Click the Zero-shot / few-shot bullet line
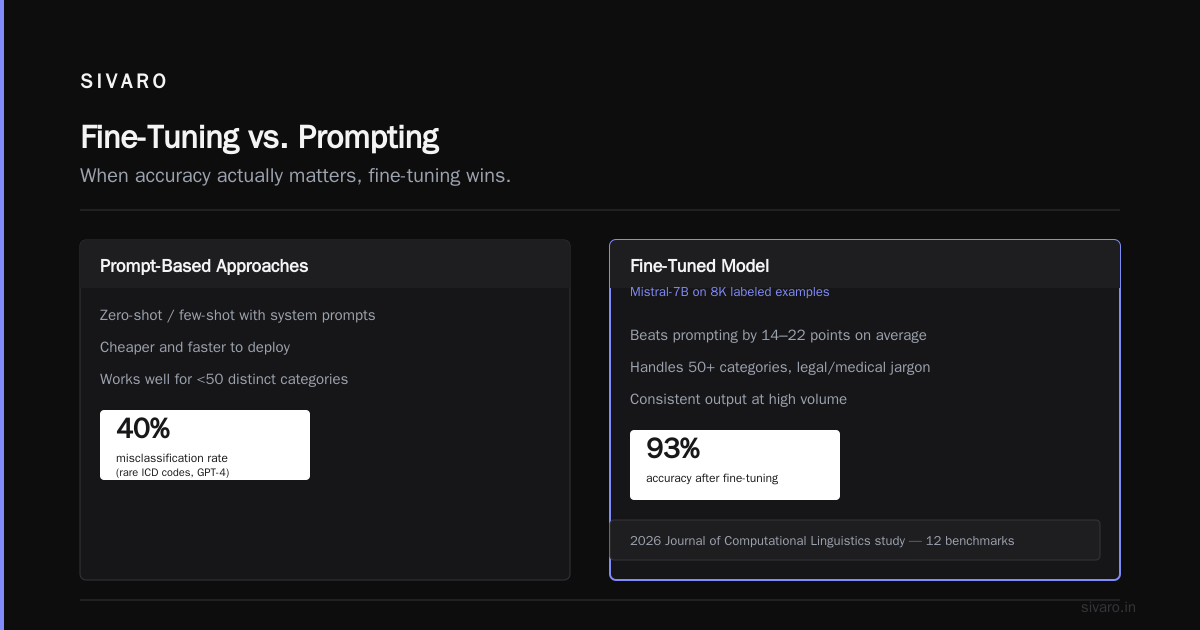 tap(237, 315)
